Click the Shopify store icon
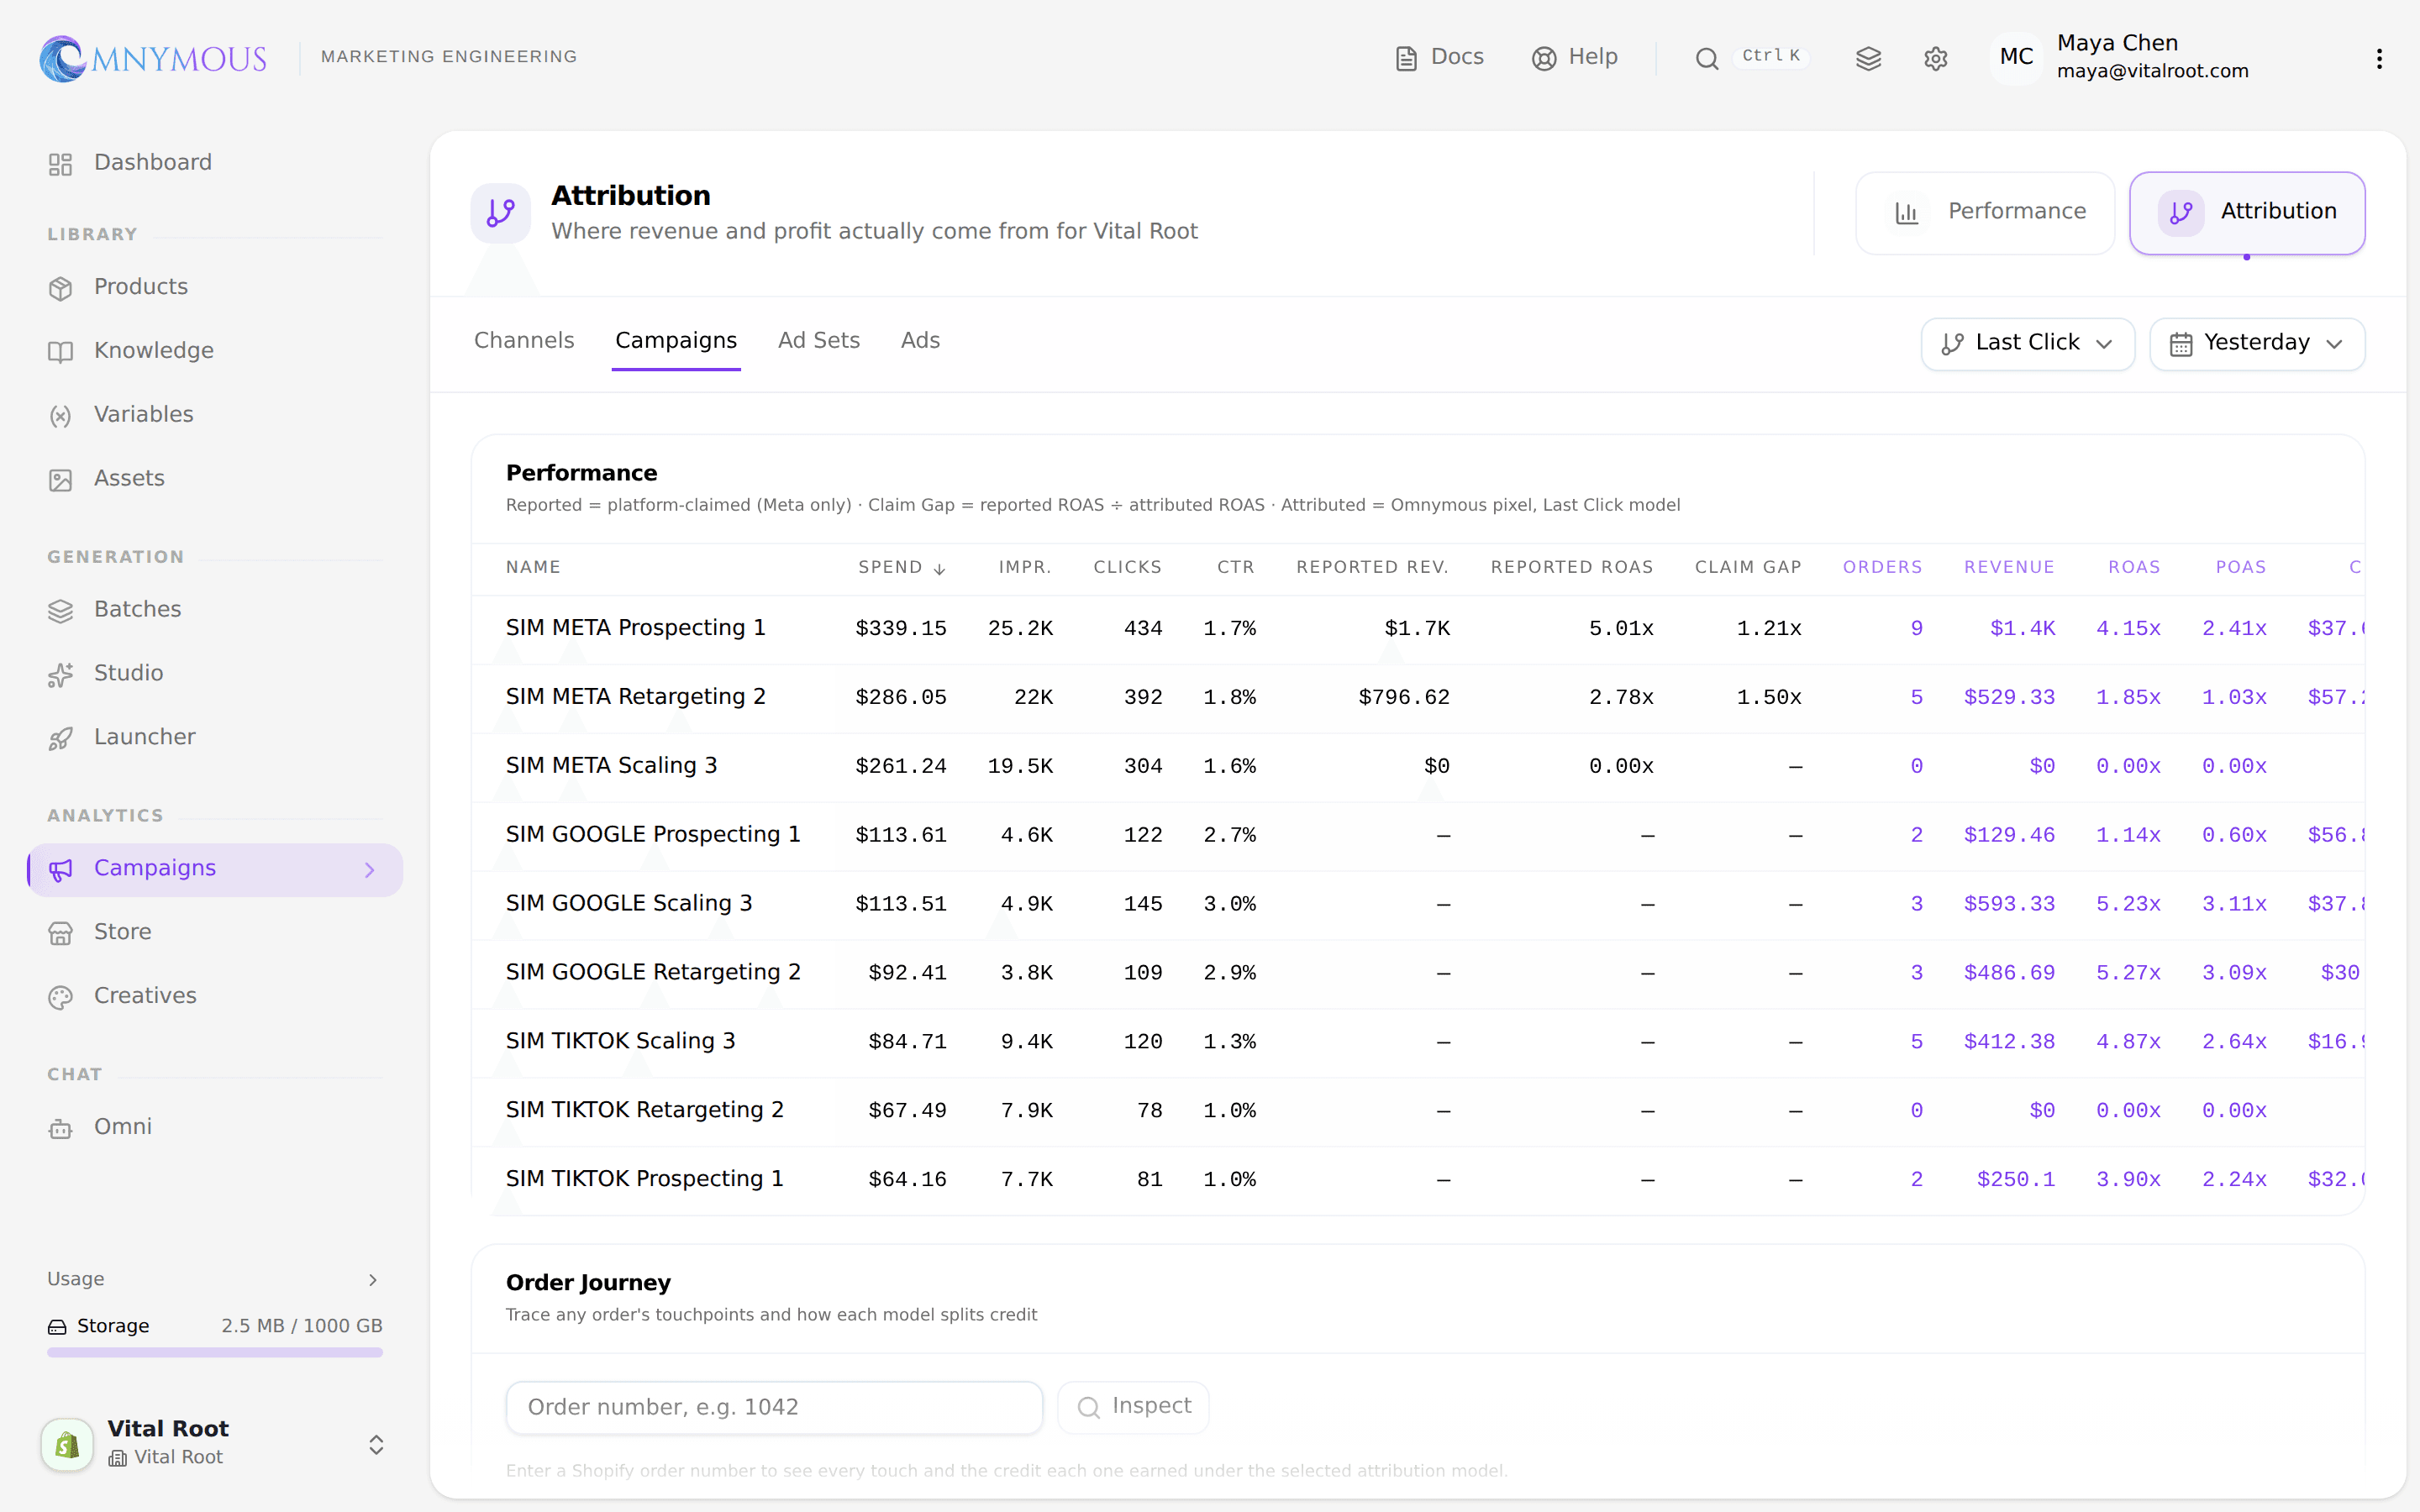This screenshot has height=1512, width=2420. [x=67, y=1444]
